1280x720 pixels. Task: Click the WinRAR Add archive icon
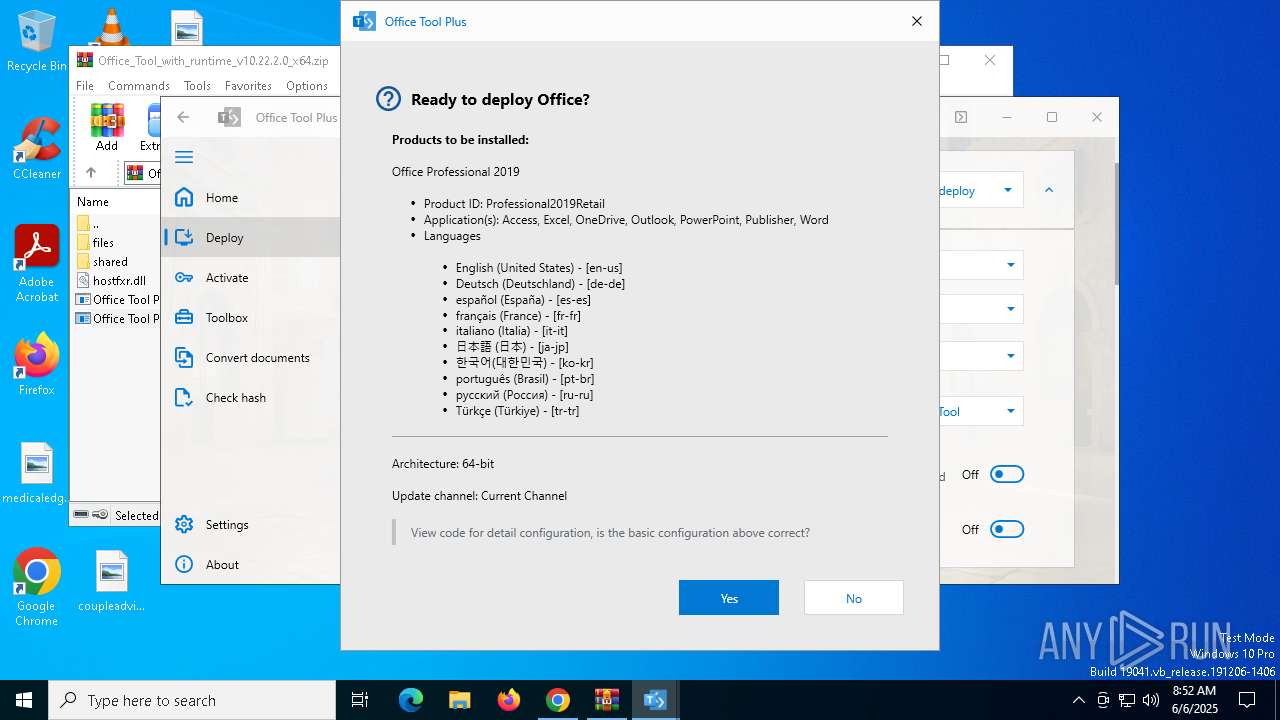coord(107,127)
